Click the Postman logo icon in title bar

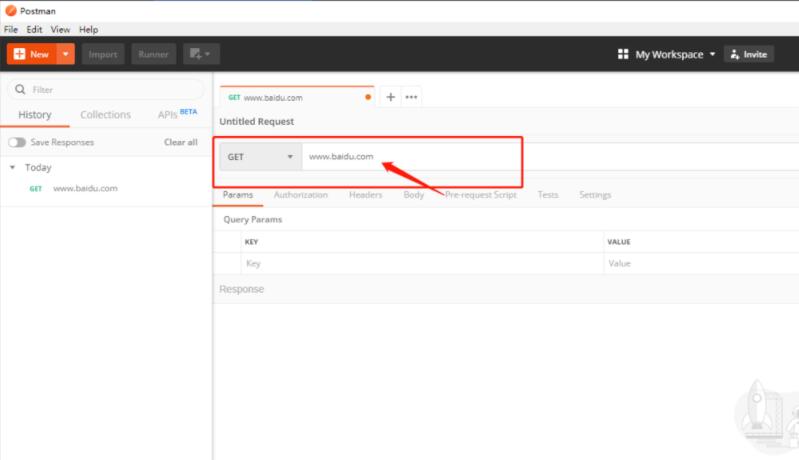click(10, 11)
